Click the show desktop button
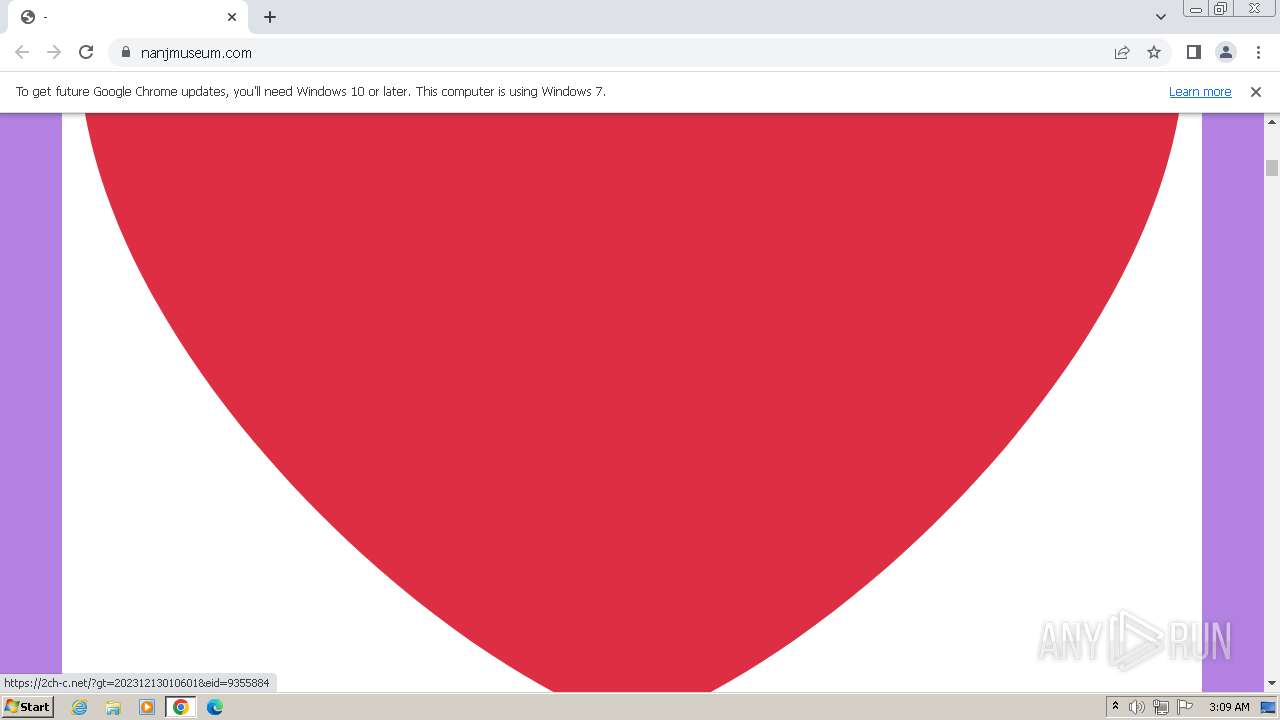The width and height of the screenshot is (1280, 720). coord(1268,707)
